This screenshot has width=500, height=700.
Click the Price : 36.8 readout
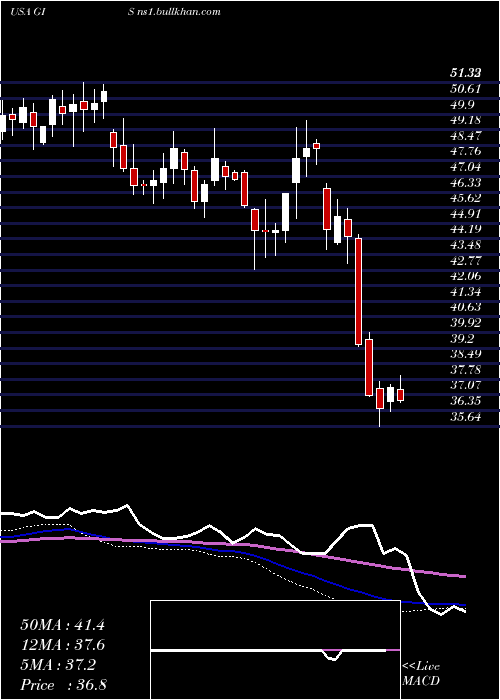(63, 685)
